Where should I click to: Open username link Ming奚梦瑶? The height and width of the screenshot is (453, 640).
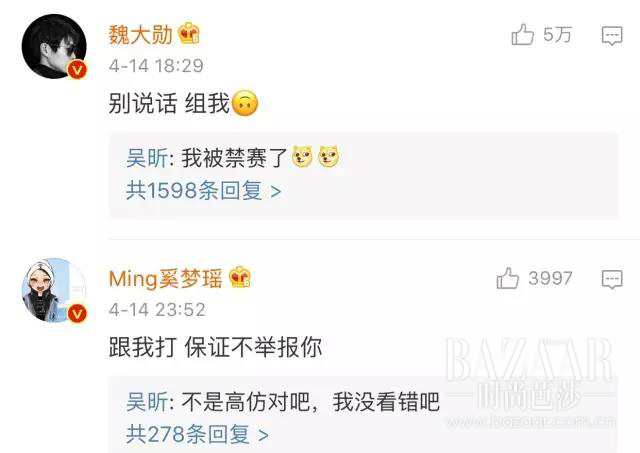166,279
